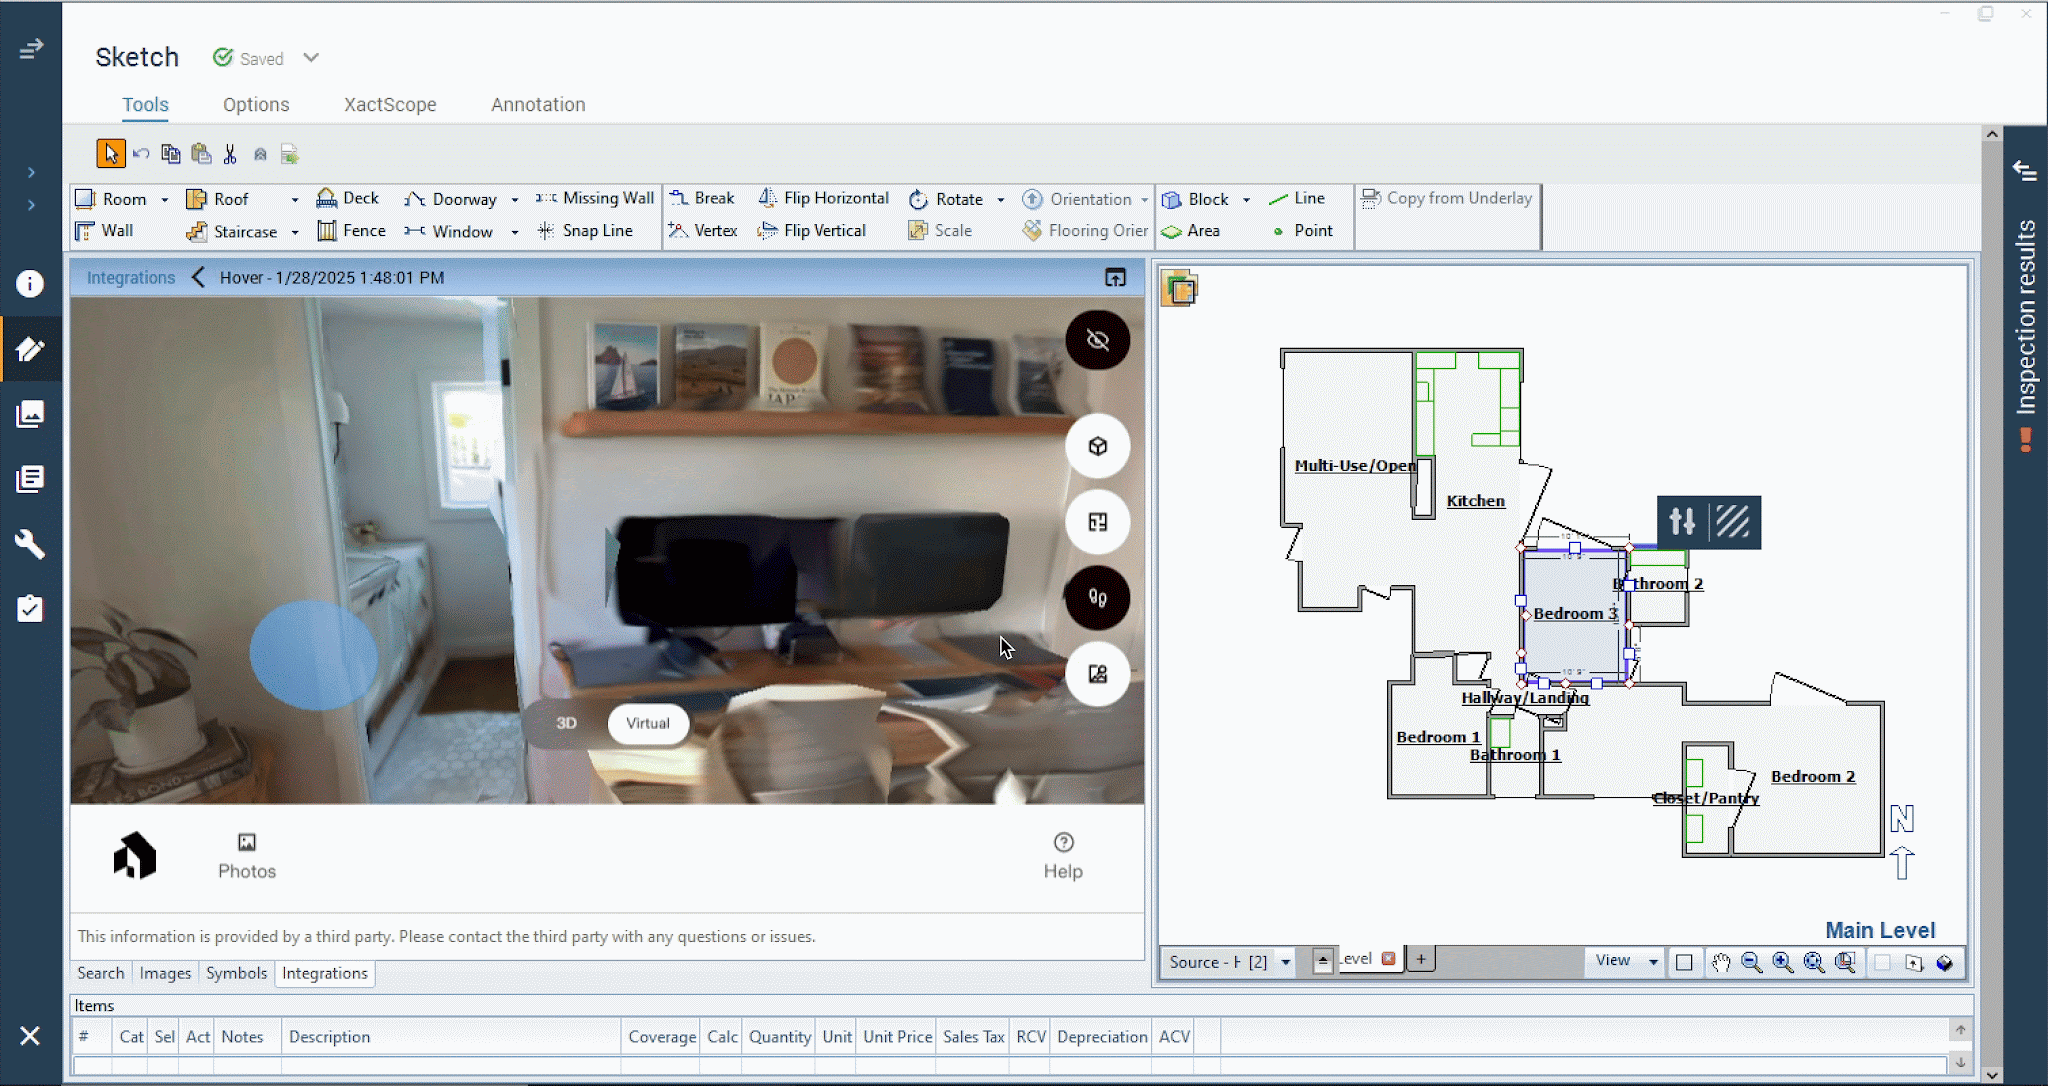
Task: Open the Annotation tab
Action: [x=538, y=105]
